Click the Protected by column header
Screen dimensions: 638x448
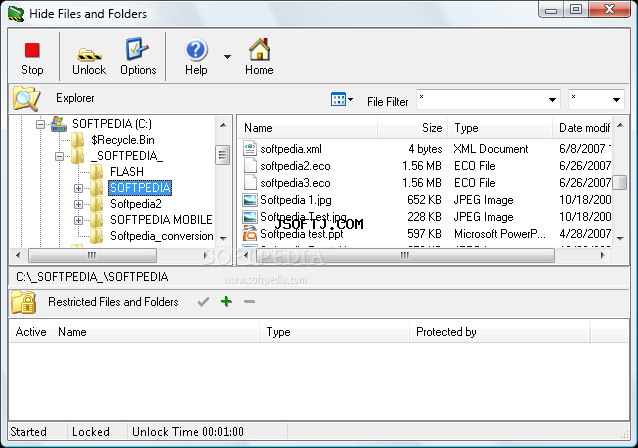click(500, 332)
